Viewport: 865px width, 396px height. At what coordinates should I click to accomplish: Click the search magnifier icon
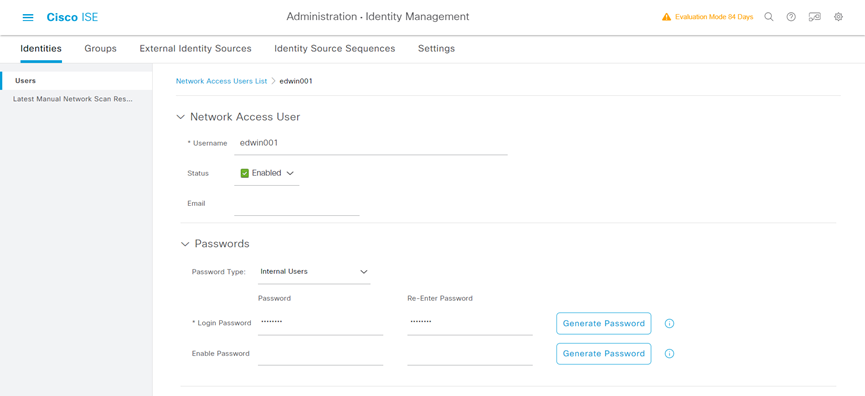pyautogui.click(x=768, y=17)
